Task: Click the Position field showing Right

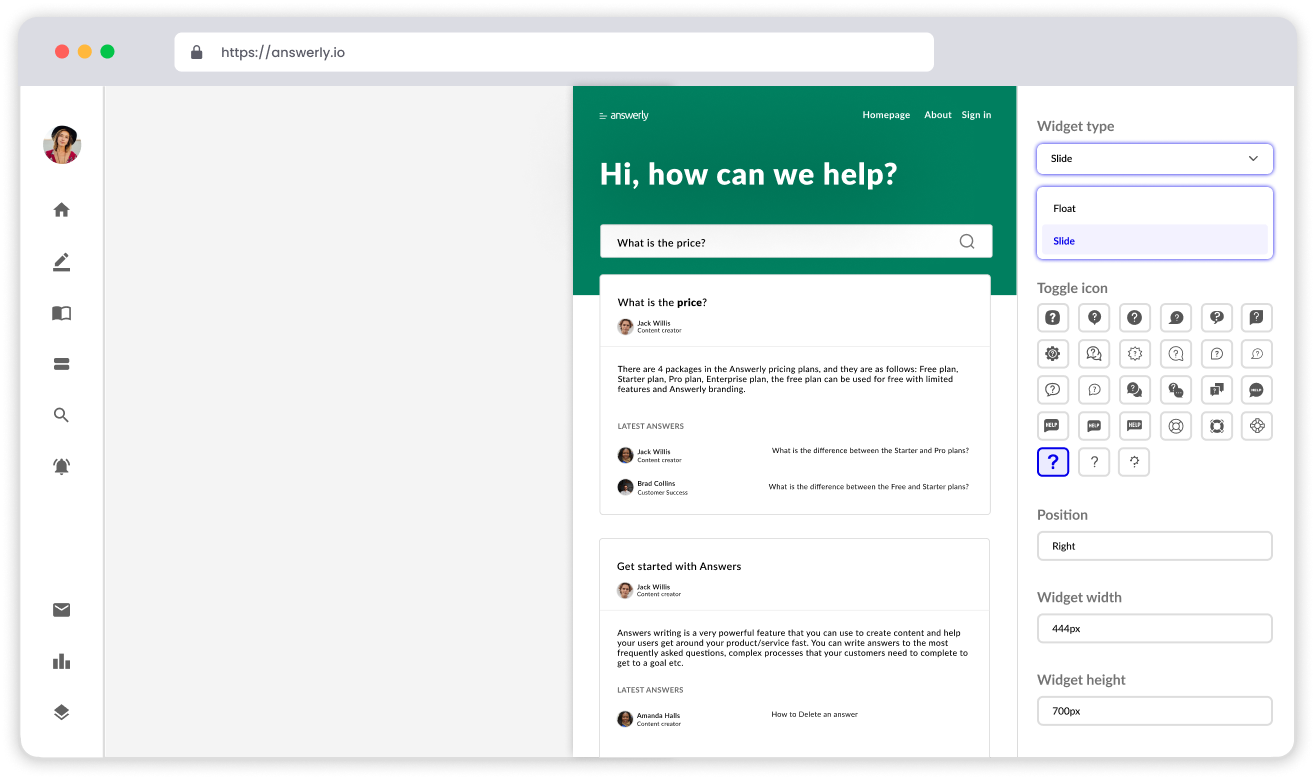Action: [x=1155, y=546]
